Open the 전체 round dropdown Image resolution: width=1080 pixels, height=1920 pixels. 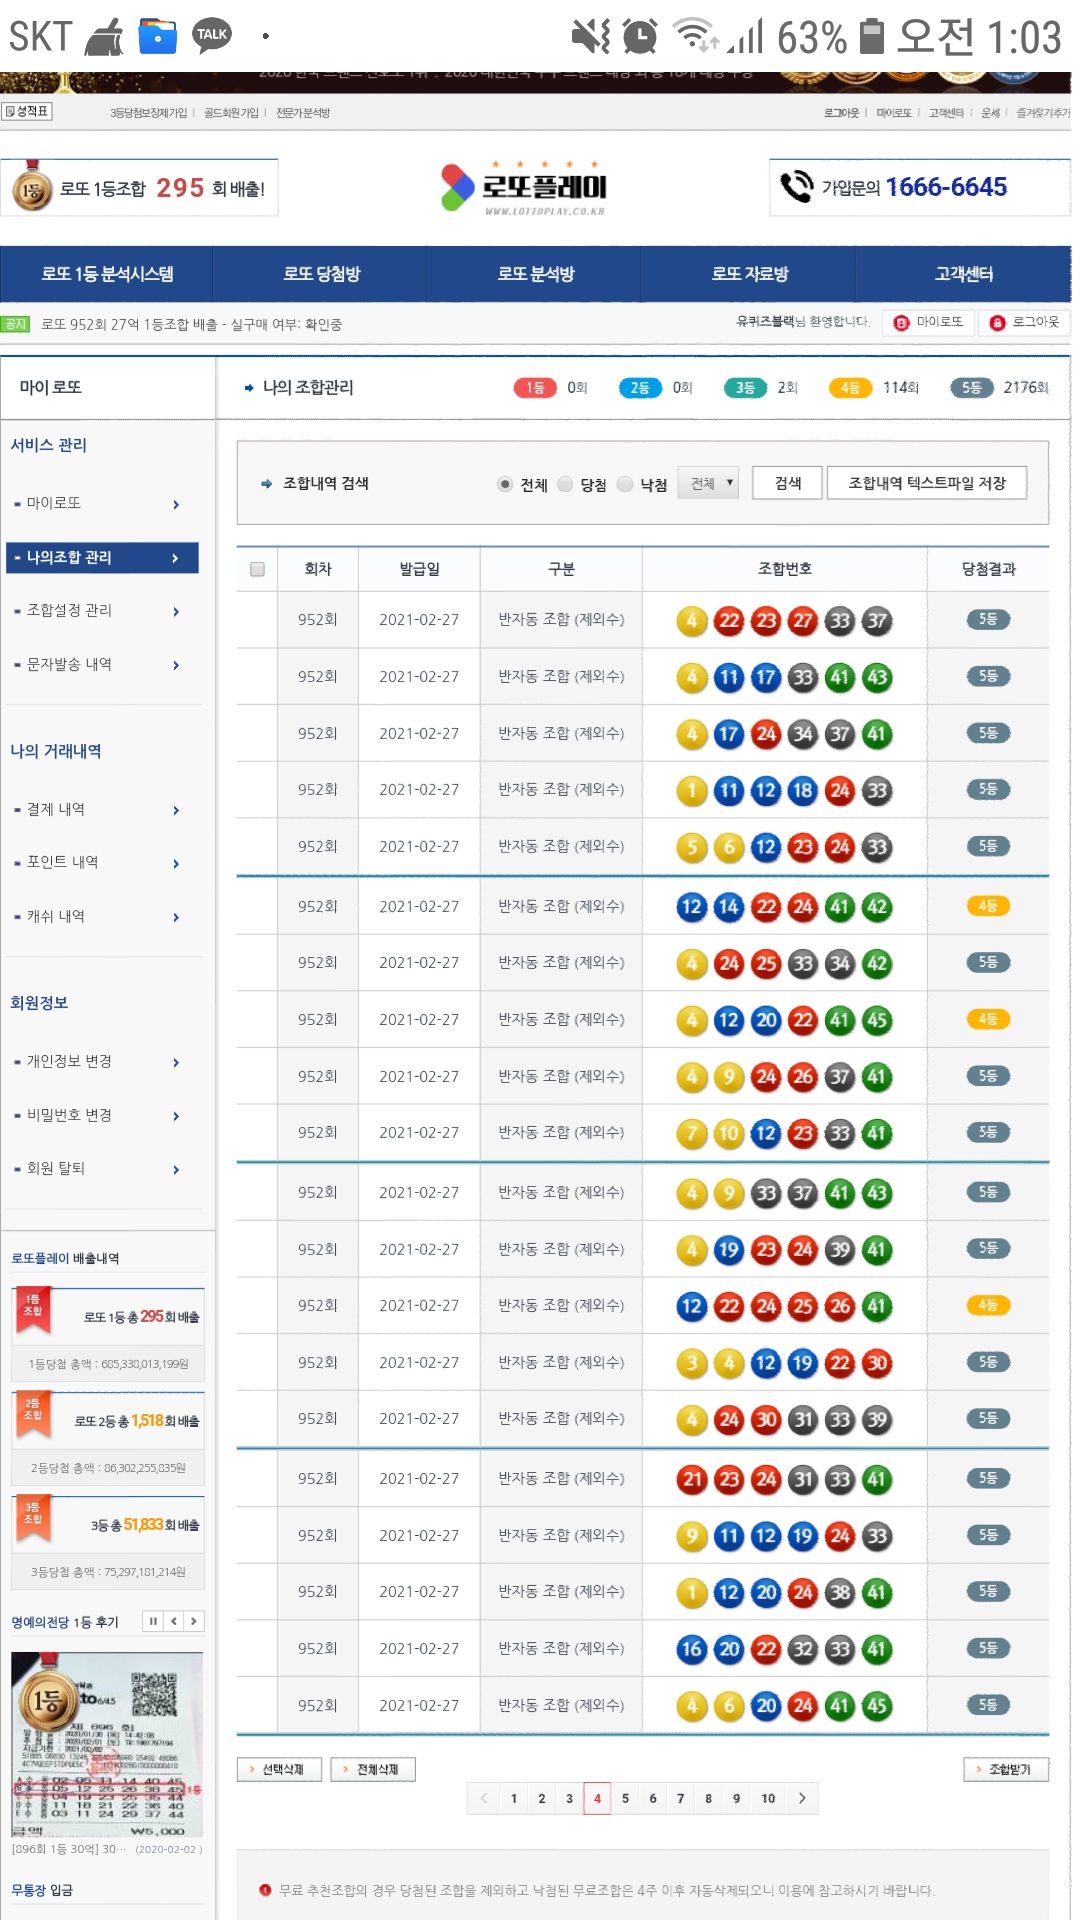click(708, 484)
